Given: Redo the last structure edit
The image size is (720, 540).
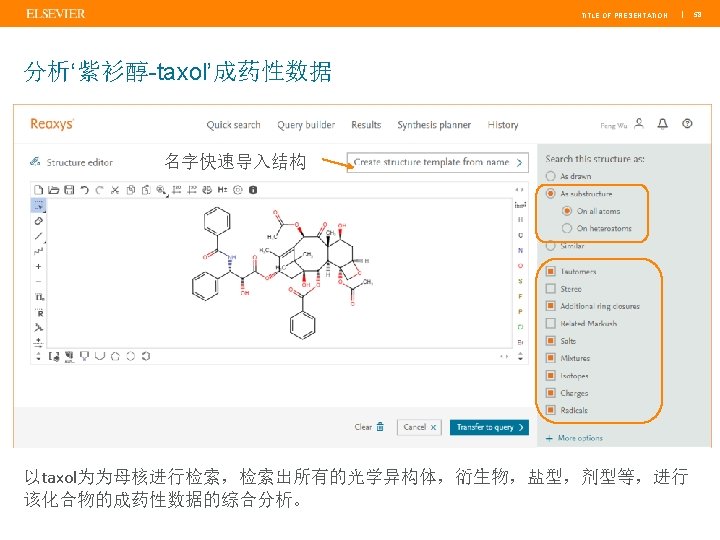Looking at the screenshot, I should point(100,190).
